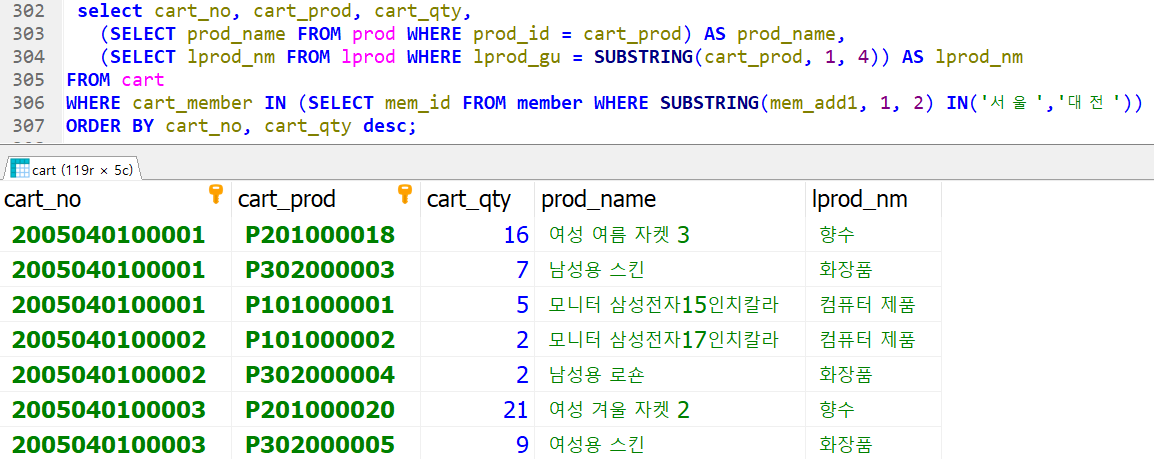
Task: Sort by the cart_prod column header
Action: click(x=325, y=199)
